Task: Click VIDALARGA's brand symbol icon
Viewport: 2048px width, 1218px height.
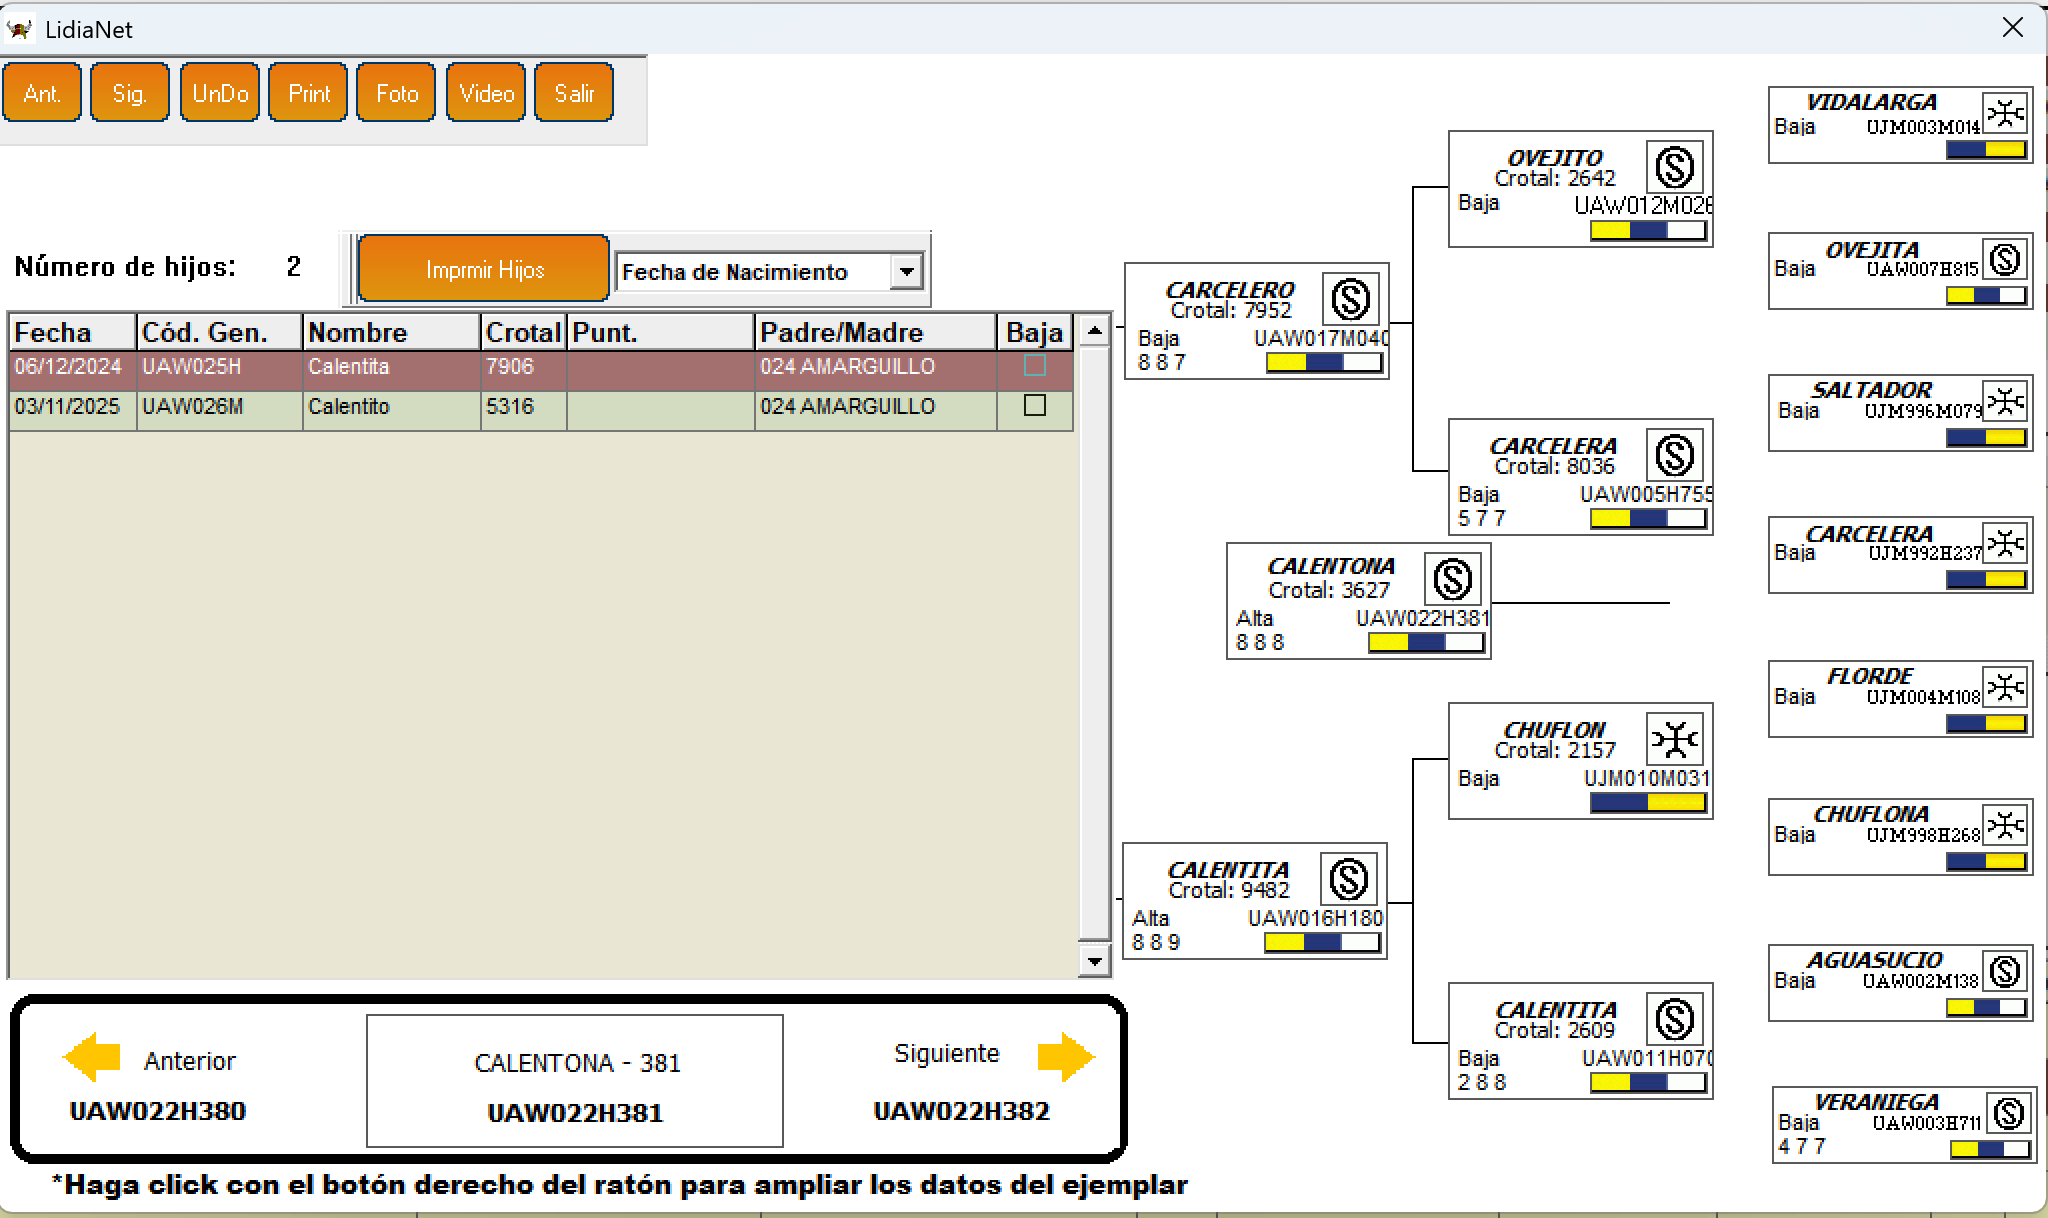Action: (2005, 114)
